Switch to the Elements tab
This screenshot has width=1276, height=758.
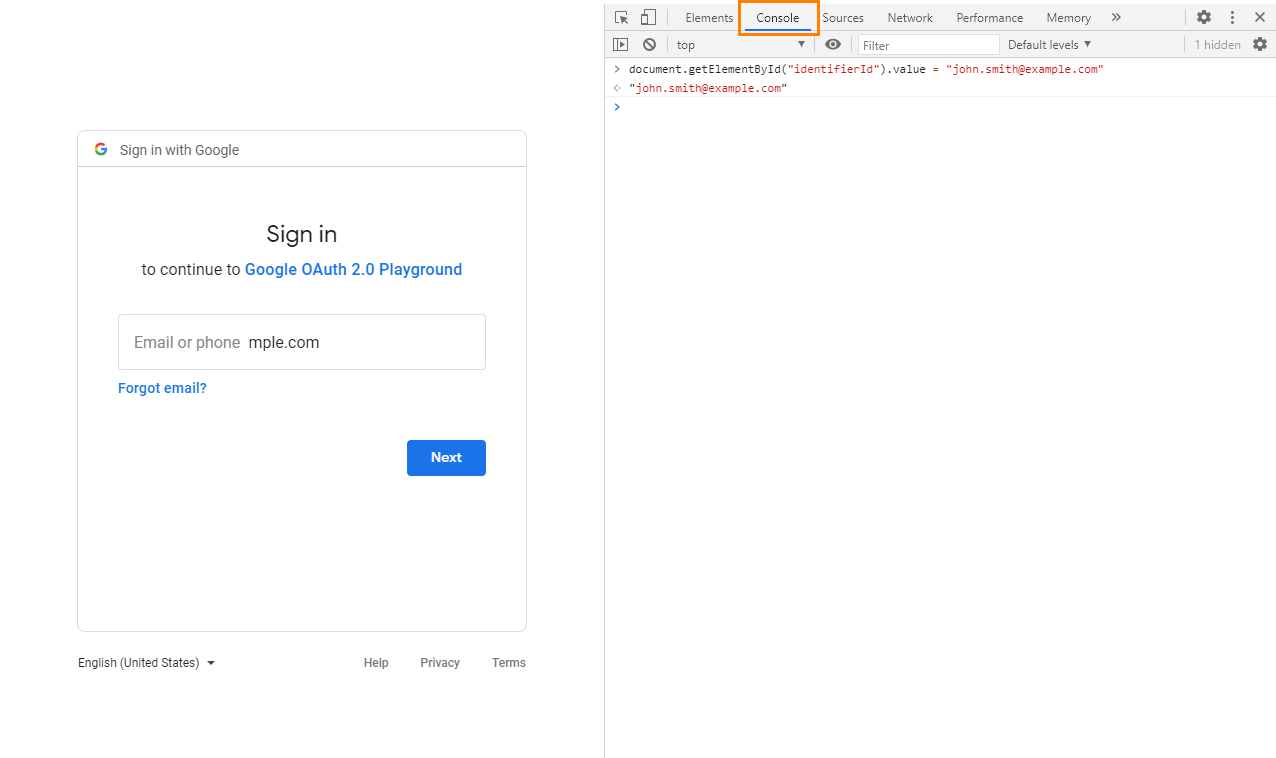(708, 17)
